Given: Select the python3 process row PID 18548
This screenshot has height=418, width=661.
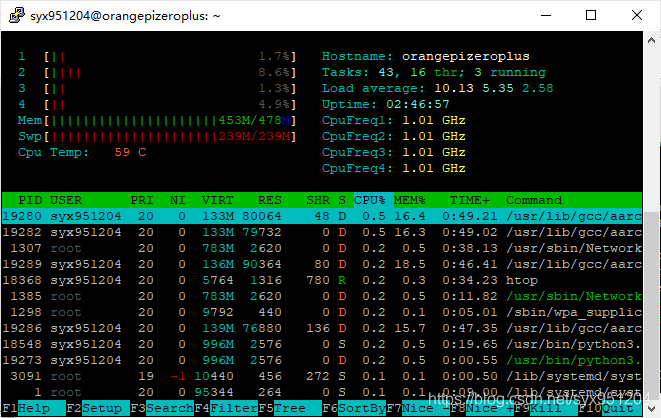Looking at the screenshot, I should (x=322, y=344).
